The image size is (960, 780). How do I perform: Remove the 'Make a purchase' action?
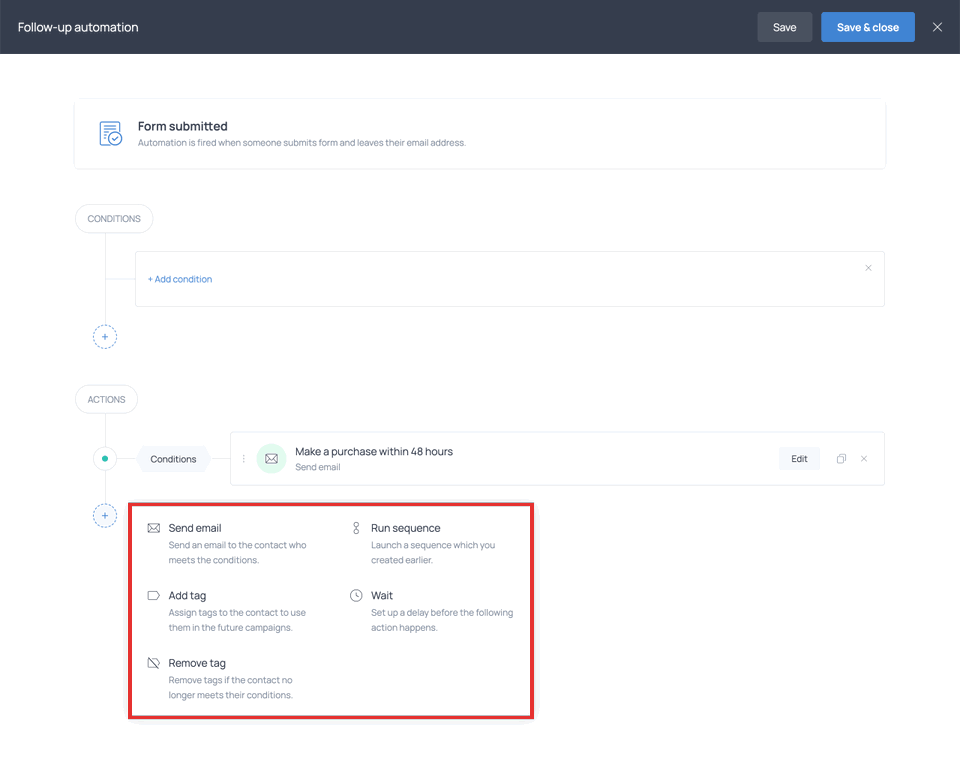pos(864,459)
